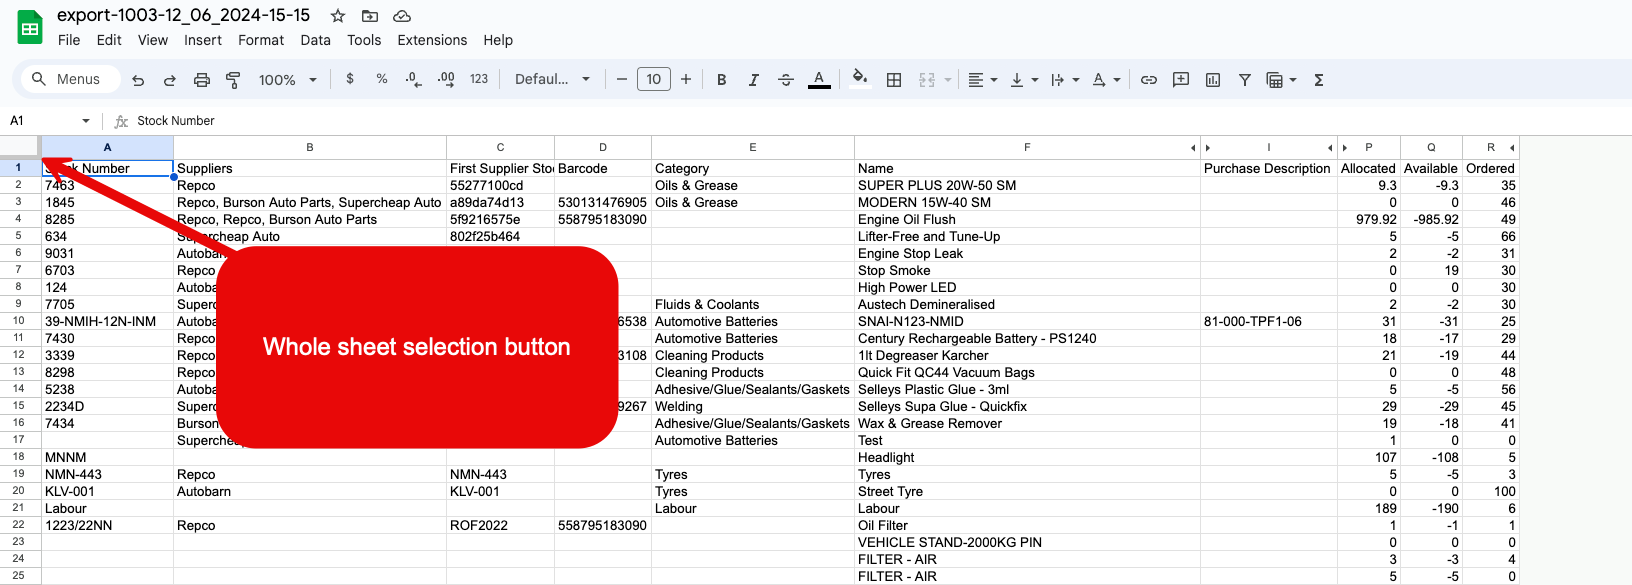Select the cell Selleys Supa Glue - Quickfix

point(1027,406)
